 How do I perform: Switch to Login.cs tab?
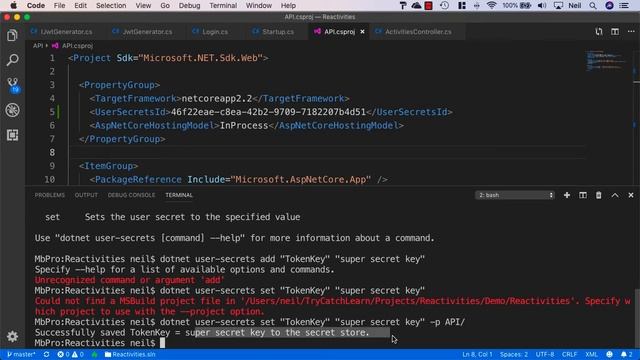[x=210, y=31]
